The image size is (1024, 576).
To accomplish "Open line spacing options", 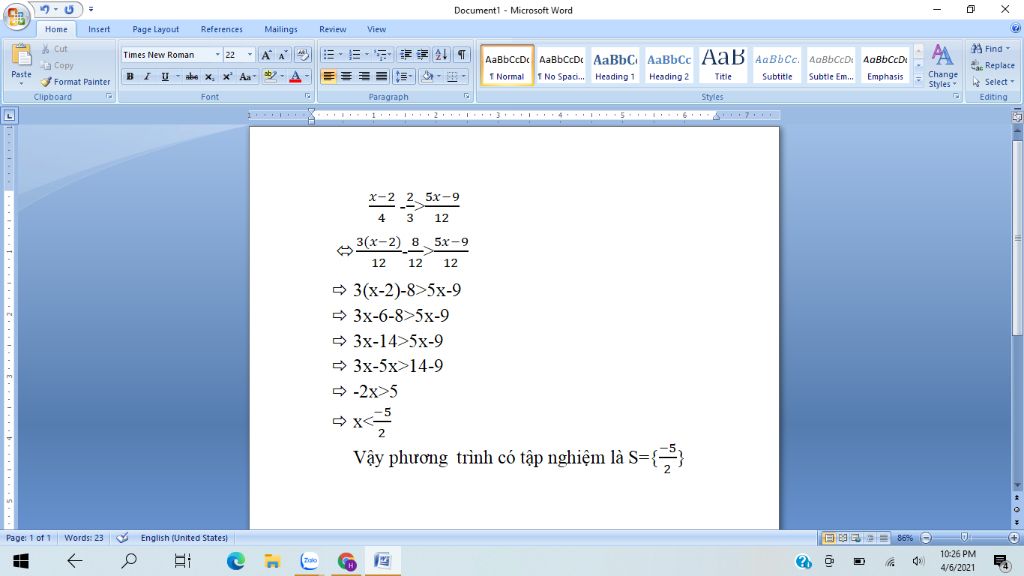I will point(404,76).
